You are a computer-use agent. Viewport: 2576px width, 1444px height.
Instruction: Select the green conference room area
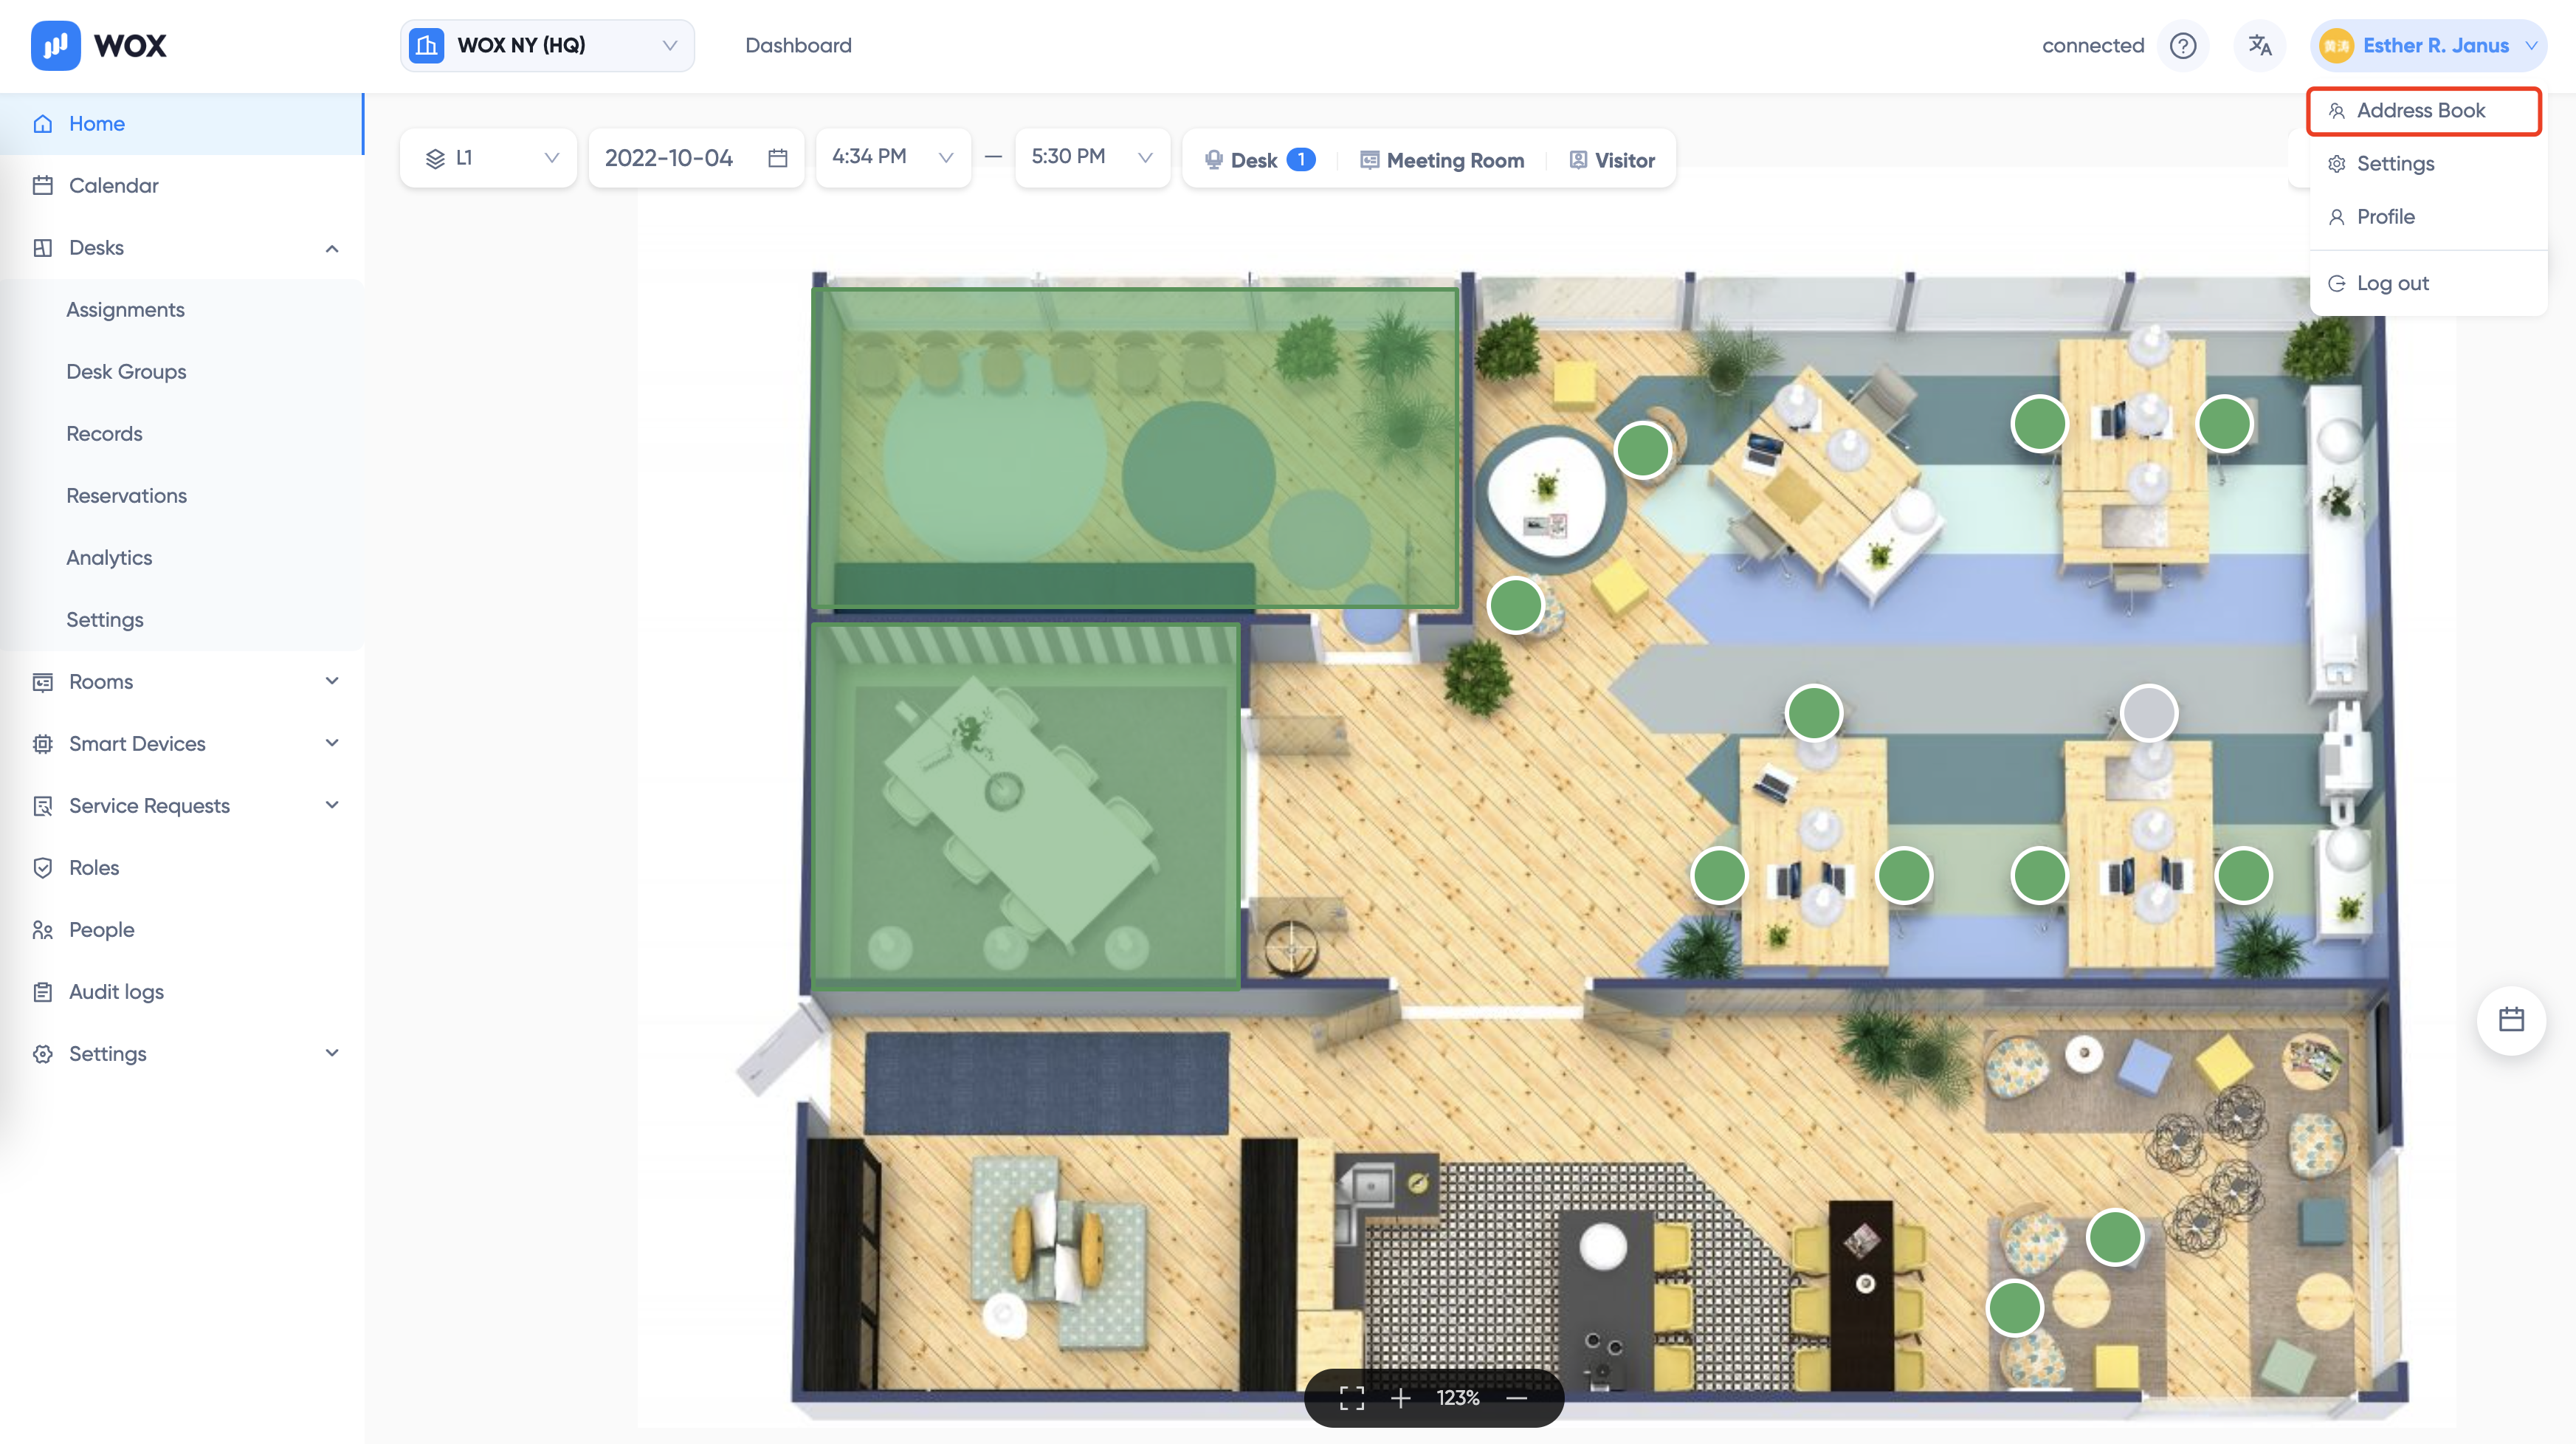point(1026,806)
